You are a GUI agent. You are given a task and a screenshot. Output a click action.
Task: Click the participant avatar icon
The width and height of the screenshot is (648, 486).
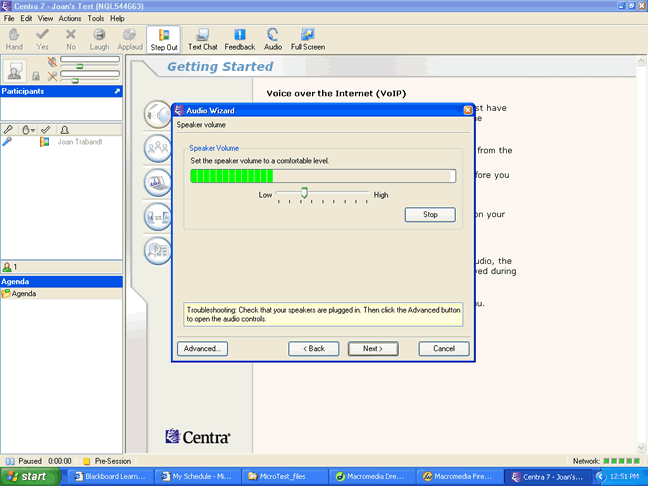point(14,70)
